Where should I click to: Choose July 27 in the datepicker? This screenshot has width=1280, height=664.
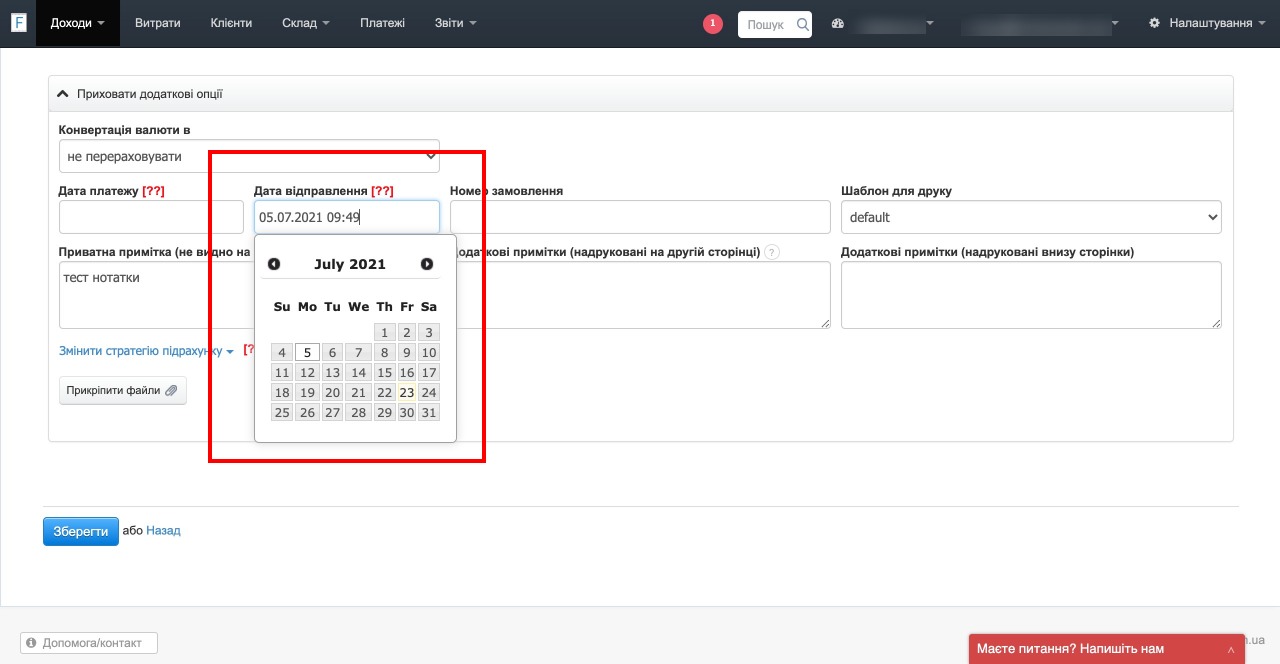pyautogui.click(x=333, y=412)
